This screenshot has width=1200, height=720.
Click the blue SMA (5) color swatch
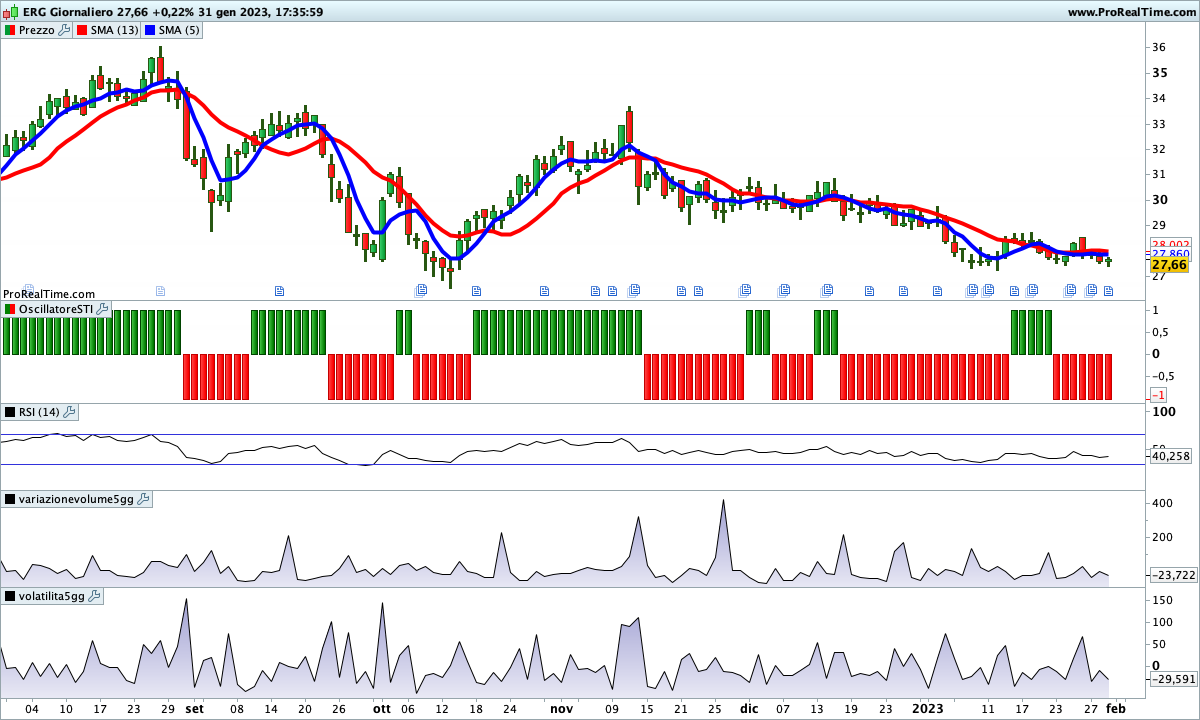coord(150,30)
